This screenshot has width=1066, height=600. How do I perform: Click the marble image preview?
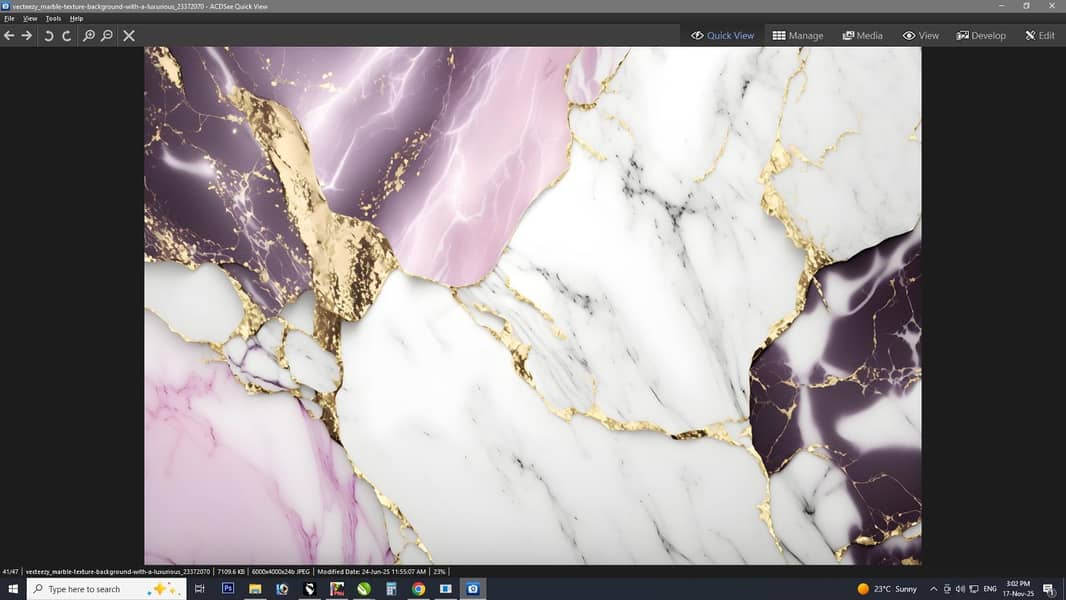point(532,305)
